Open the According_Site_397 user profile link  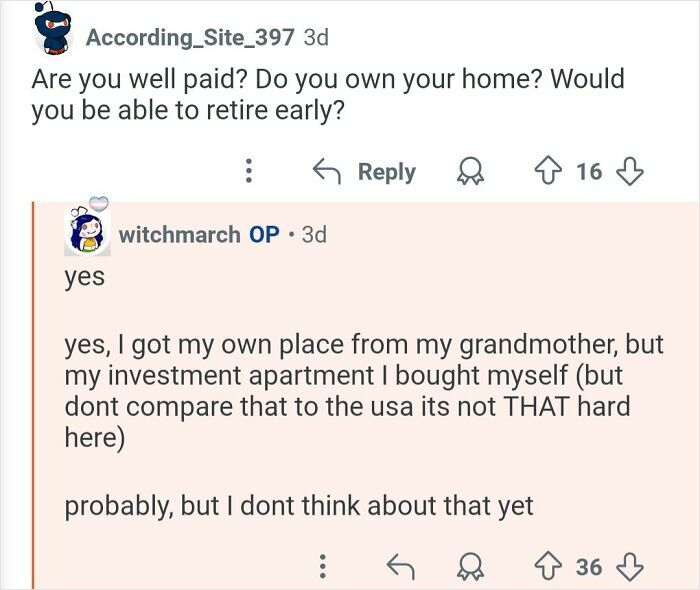coord(190,37)
